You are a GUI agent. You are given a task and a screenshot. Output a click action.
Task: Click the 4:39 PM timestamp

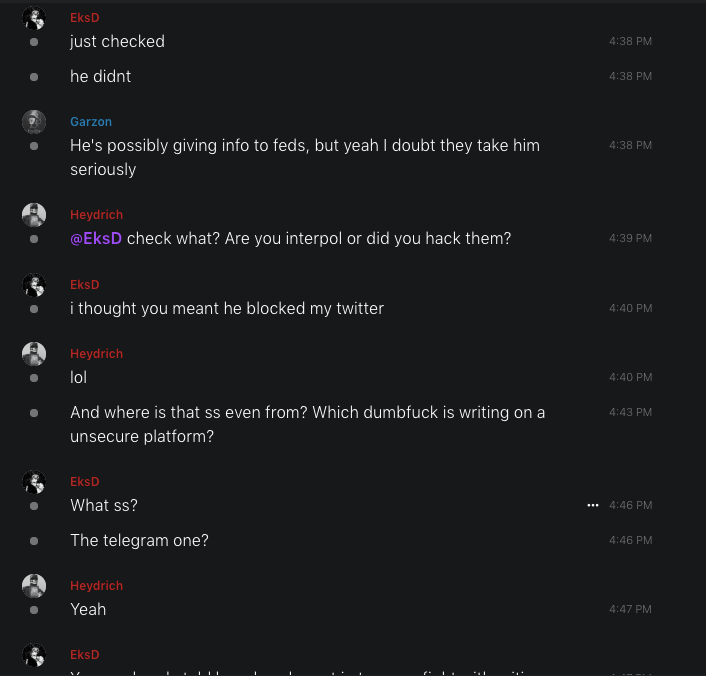[x=630, y=239]
